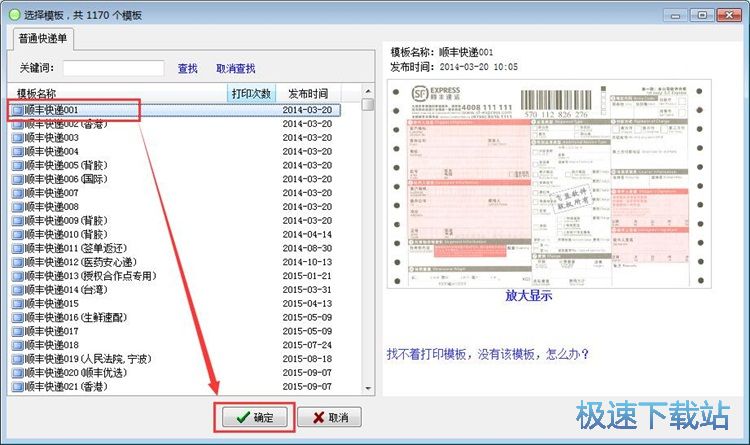This screenshot has width=750, height=445.
Task: Select the 顺丰快递016 (生鲜速配) row name
Action: pyautogui.click(x=76, y=318)
